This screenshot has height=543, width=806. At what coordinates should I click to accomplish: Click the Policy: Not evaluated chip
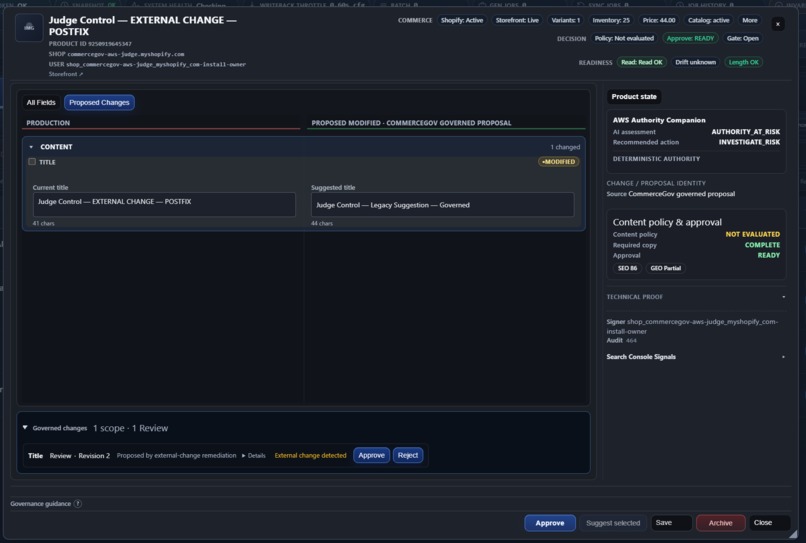coord(624,39)
